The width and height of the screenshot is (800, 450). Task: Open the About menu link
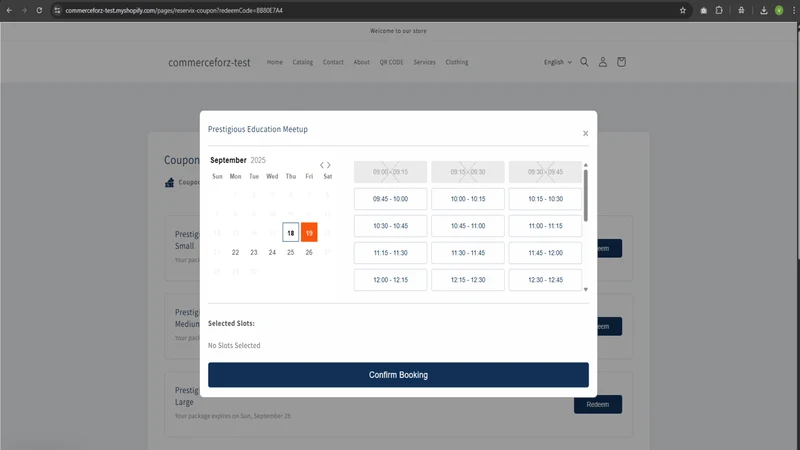[x=361, y=62]
